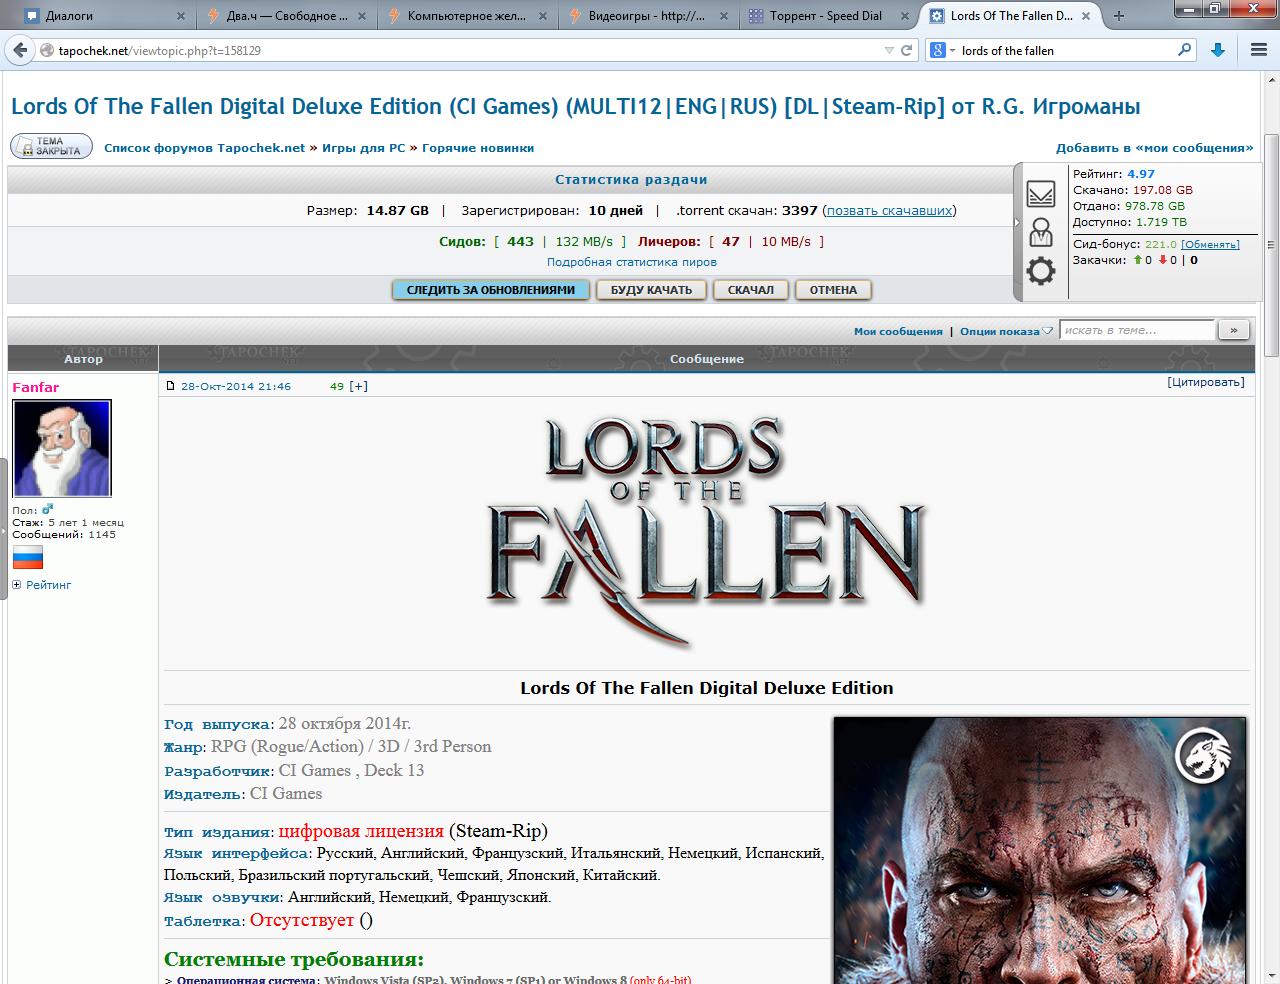Open the settings gear icon in user panel
1280x984 pixels.
(x=1041, y=271)
